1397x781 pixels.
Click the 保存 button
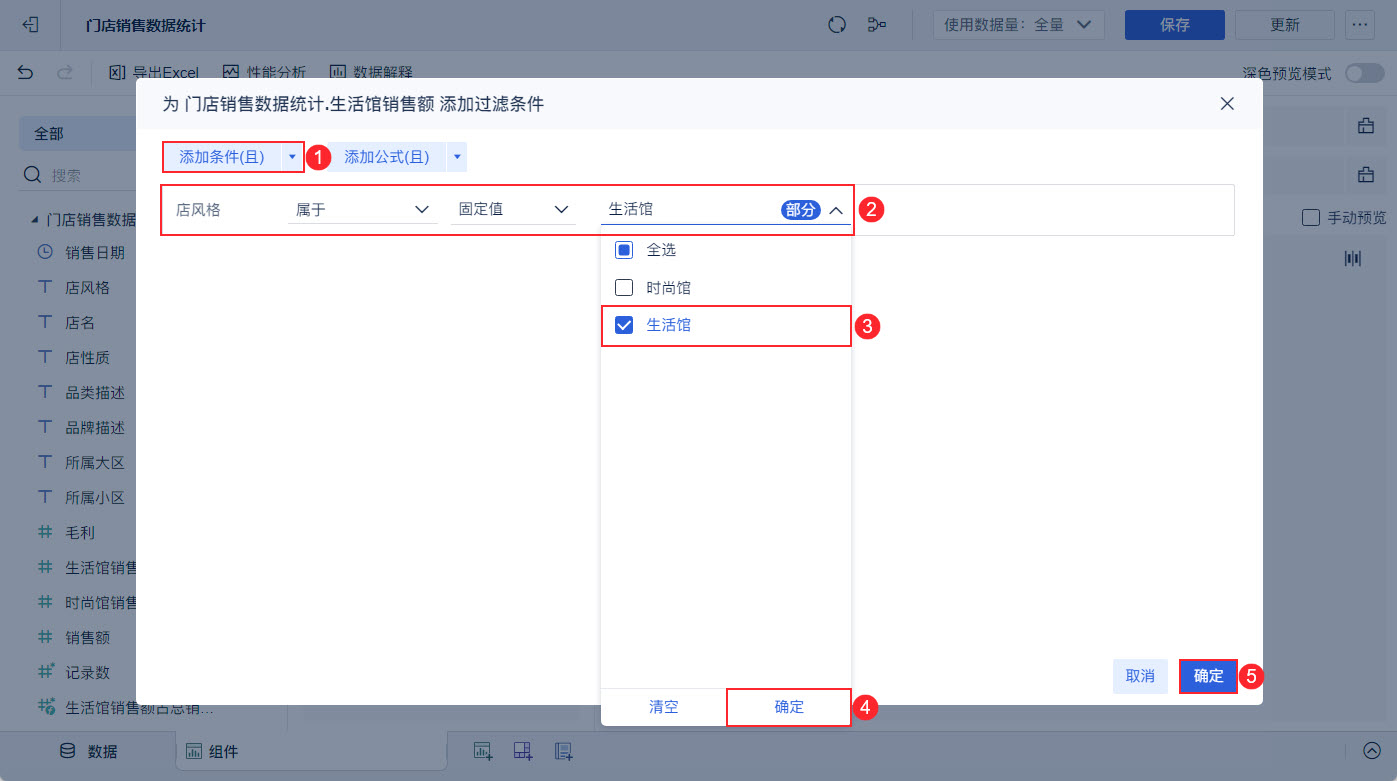pyautogui.click(x=1175, y=25)
